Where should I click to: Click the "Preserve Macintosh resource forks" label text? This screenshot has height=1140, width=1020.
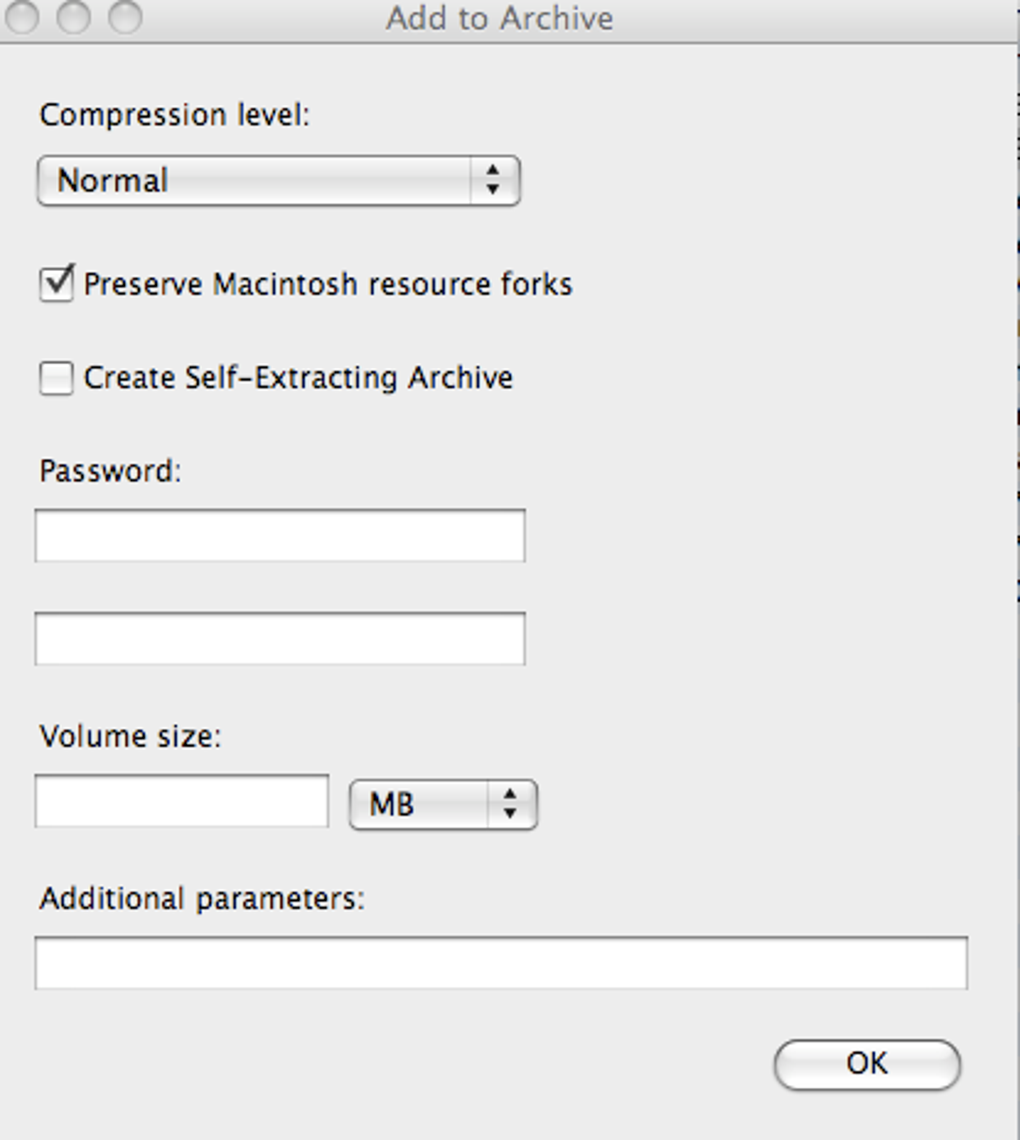click(x=328, y=285)
